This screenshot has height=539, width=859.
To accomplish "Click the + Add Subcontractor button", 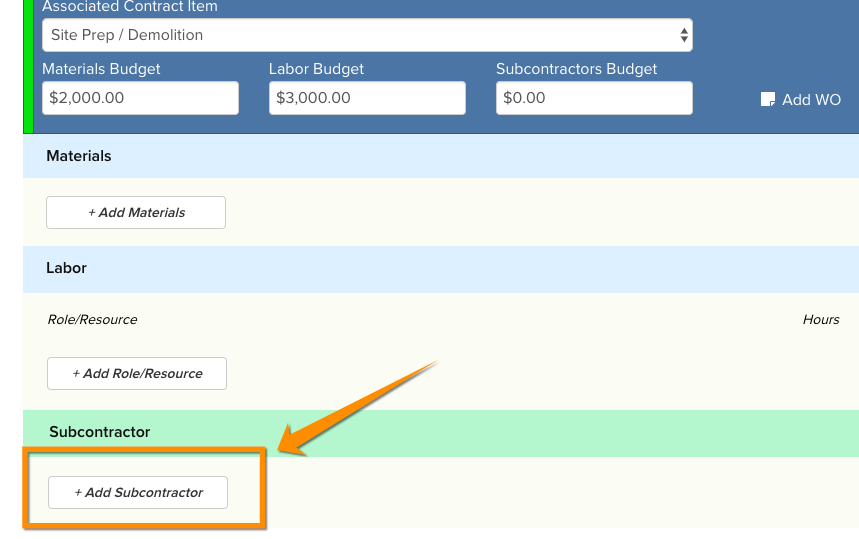I will point(138,492).
